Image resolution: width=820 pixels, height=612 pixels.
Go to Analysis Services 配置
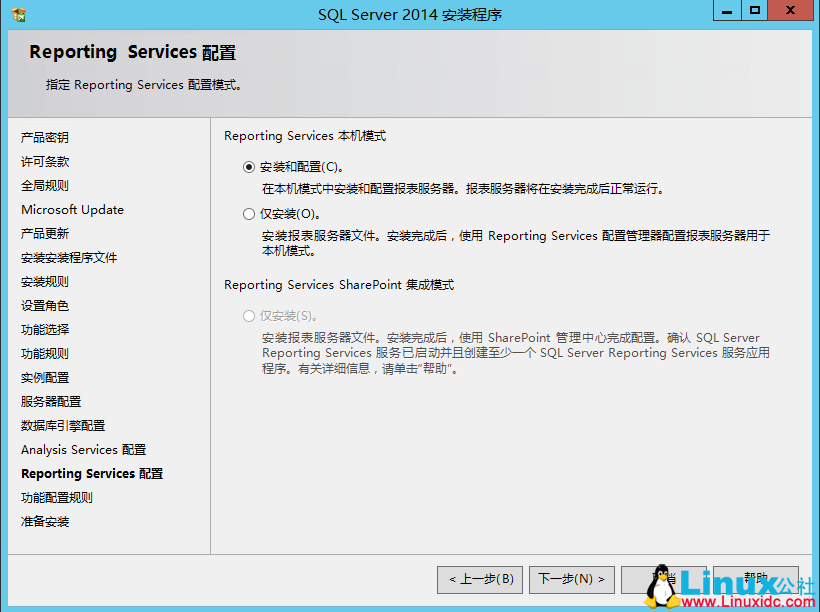[x=81, y=449]
